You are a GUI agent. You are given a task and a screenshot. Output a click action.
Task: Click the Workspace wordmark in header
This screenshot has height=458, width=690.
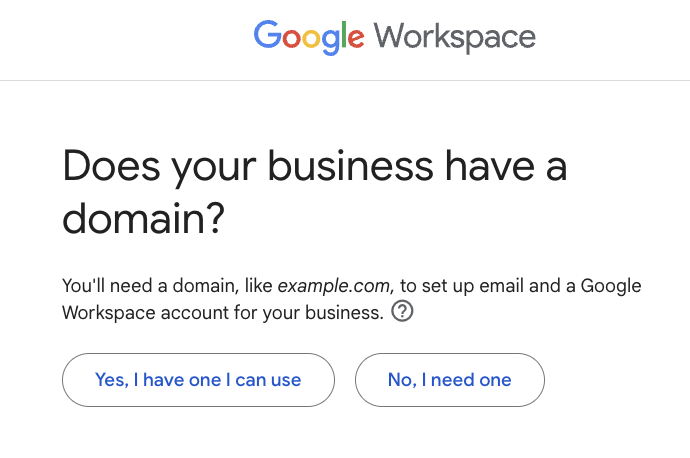point(455,38)
